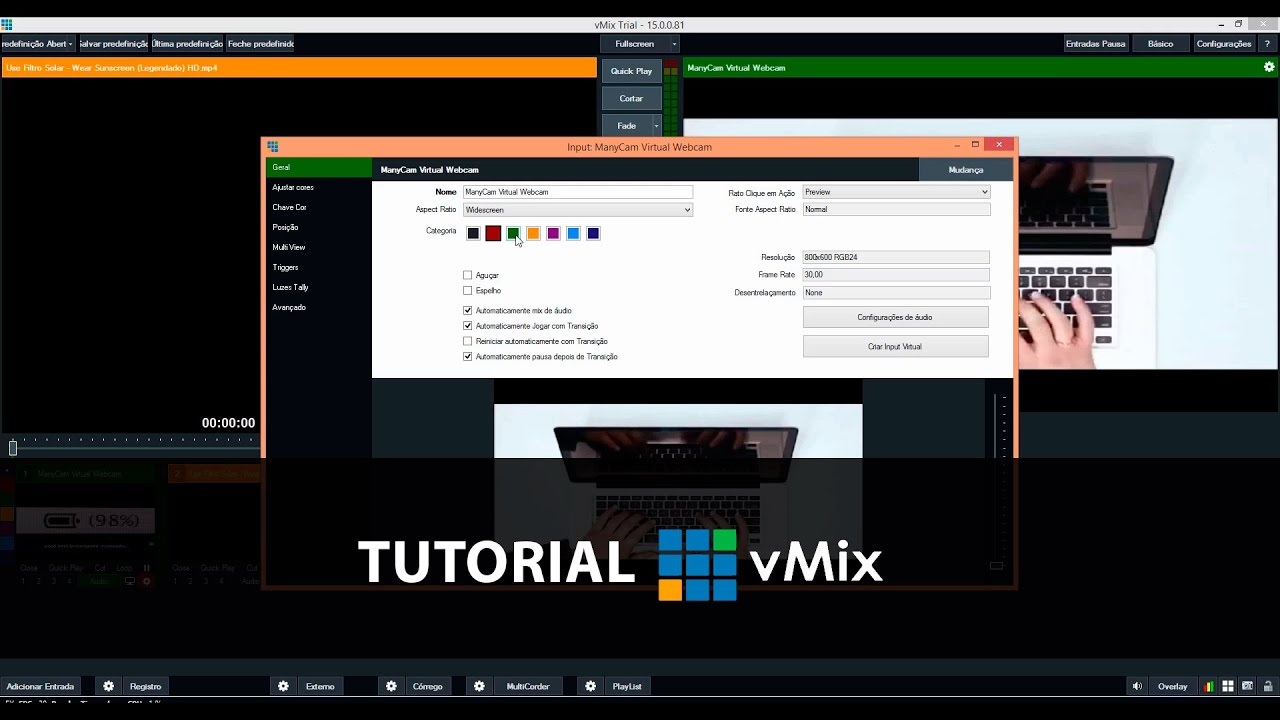Open the Desentrelaçamento None field

pos(896,293)
